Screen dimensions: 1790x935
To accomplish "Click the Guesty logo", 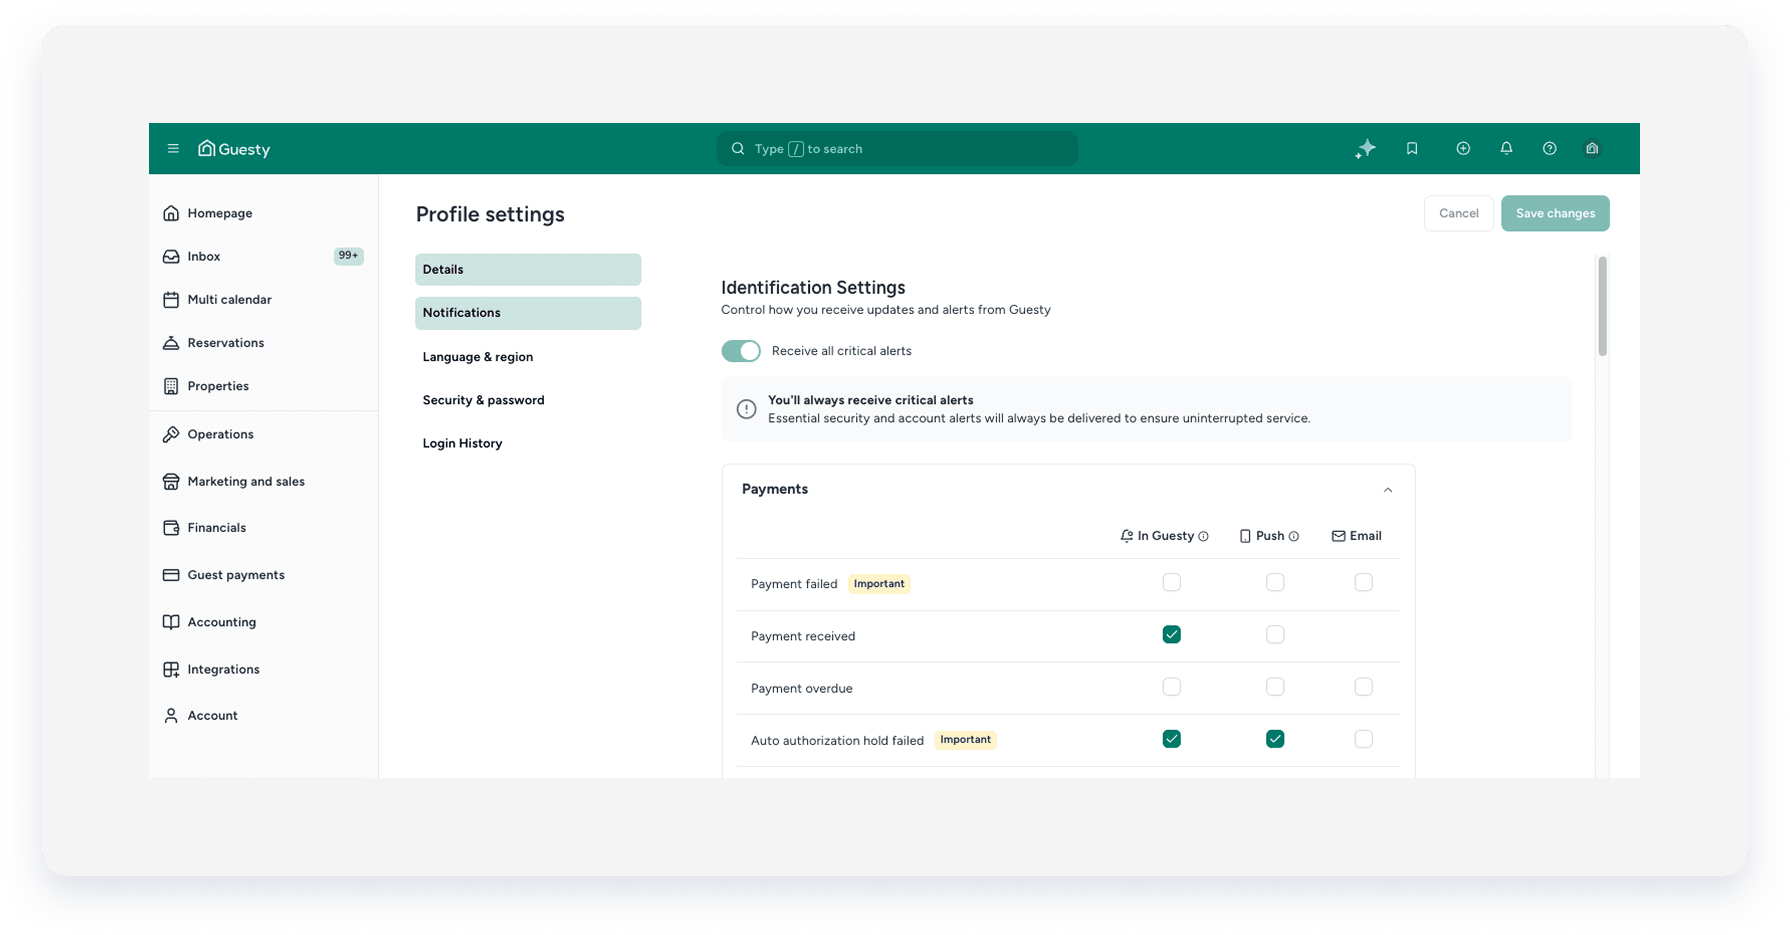I will pyautogui.click(x=234, y=149).
